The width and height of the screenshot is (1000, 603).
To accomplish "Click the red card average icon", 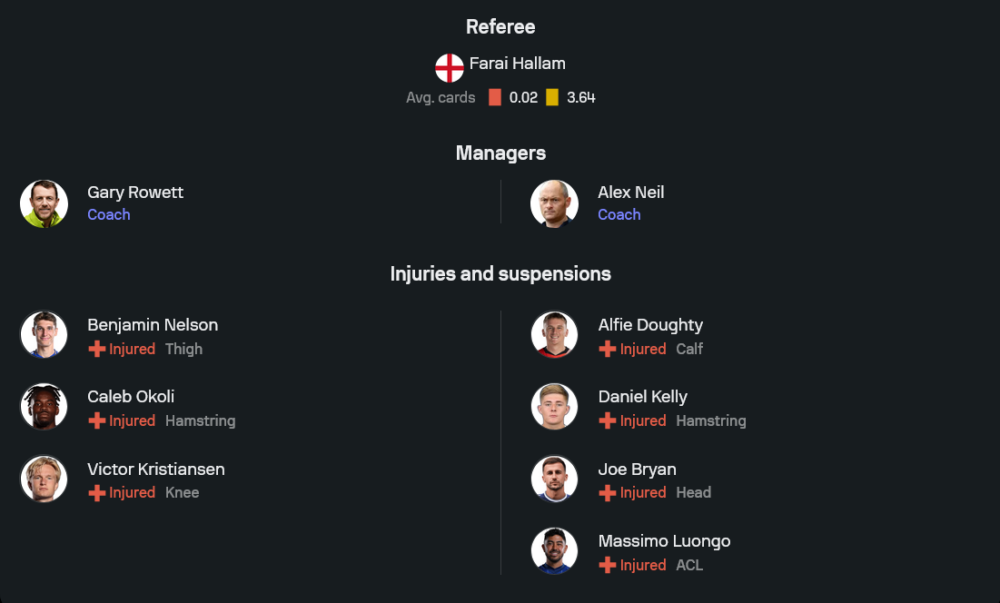I will (495, 98).
